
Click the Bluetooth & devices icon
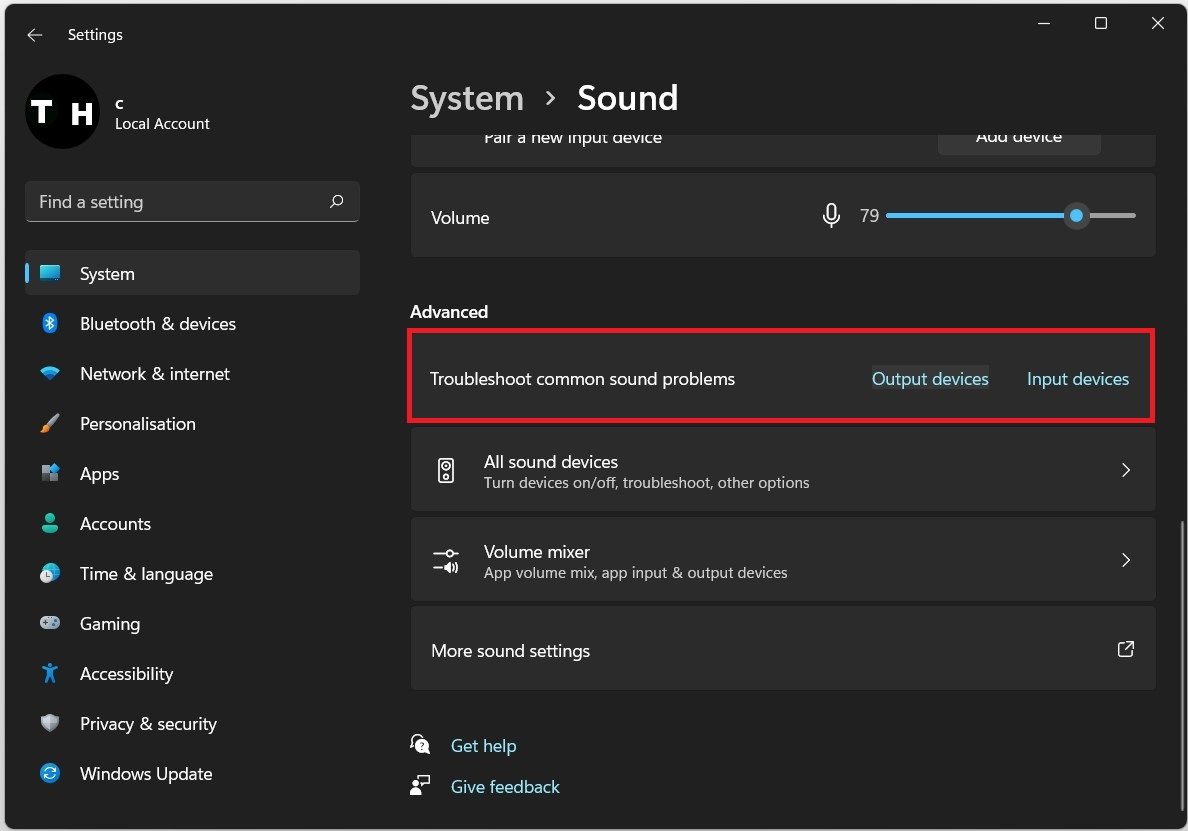click(50, 324)
